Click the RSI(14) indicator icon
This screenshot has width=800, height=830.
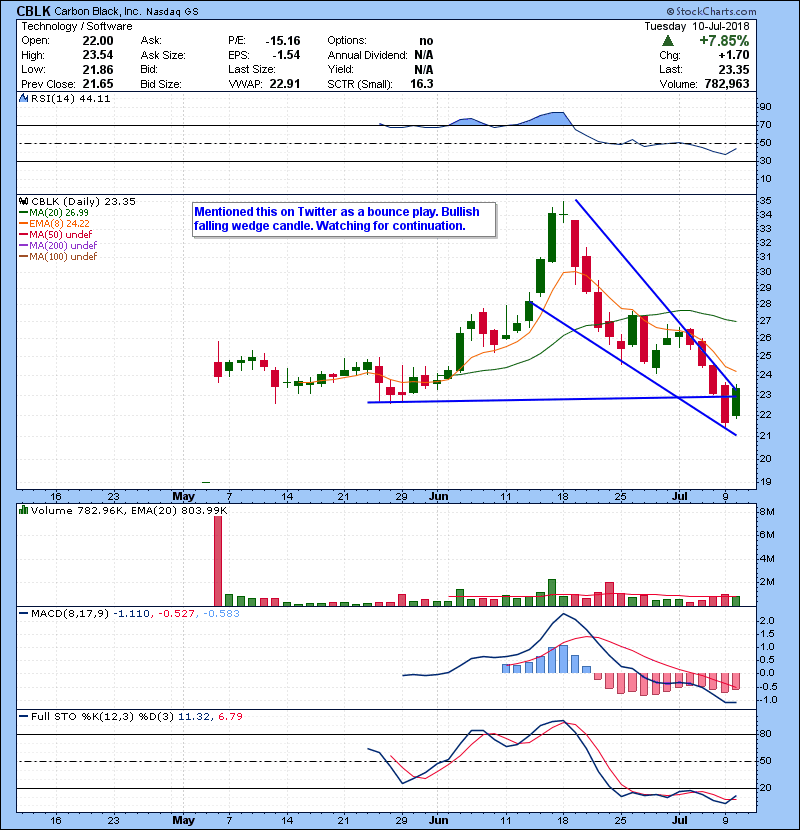(x=23, y=98)
